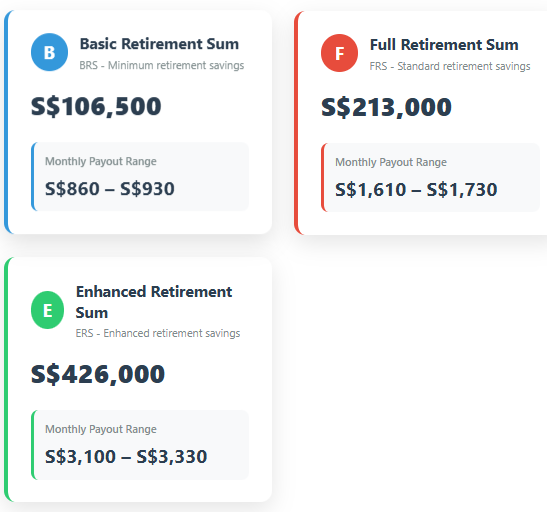
Task: Click the ERS enhanced retirement savings subtitle
Action: pyautogui.click(x=158, y=333)
